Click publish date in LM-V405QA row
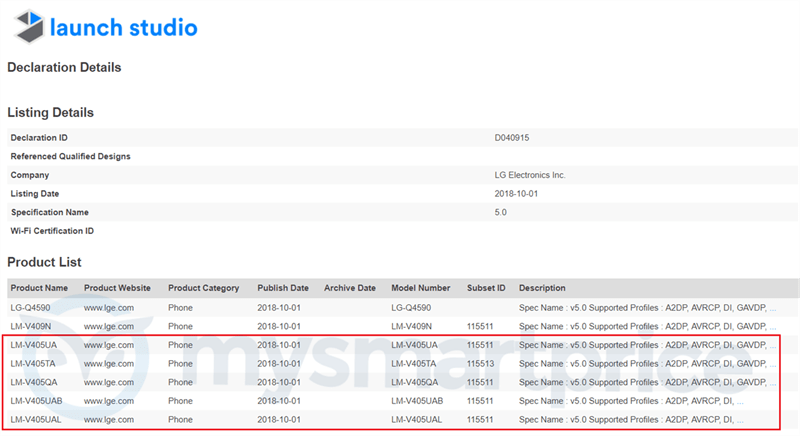Image resolution: width=800 pixels, height=436 pixels. (279, 382)
